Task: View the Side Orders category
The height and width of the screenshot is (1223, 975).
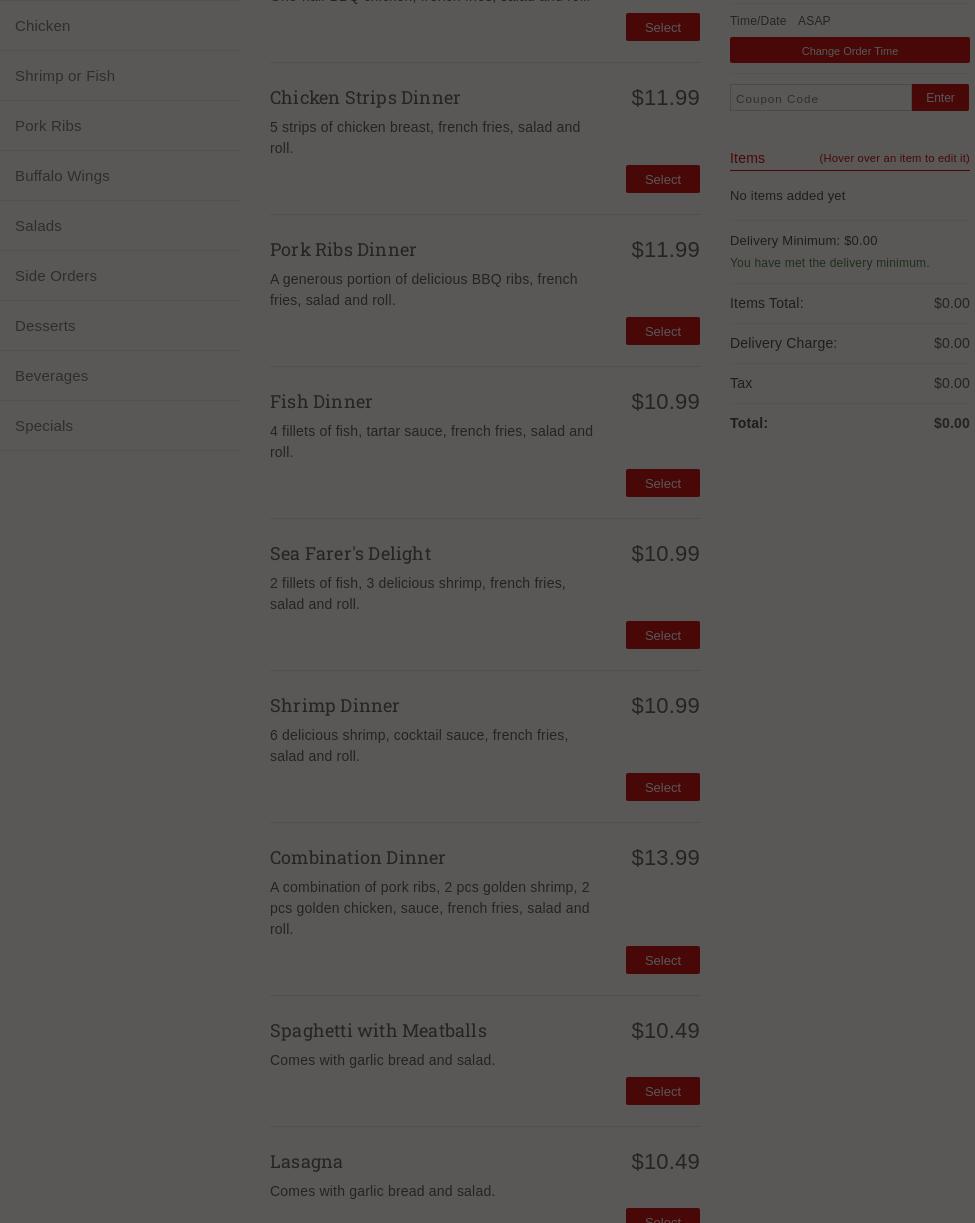Action: 56,276
